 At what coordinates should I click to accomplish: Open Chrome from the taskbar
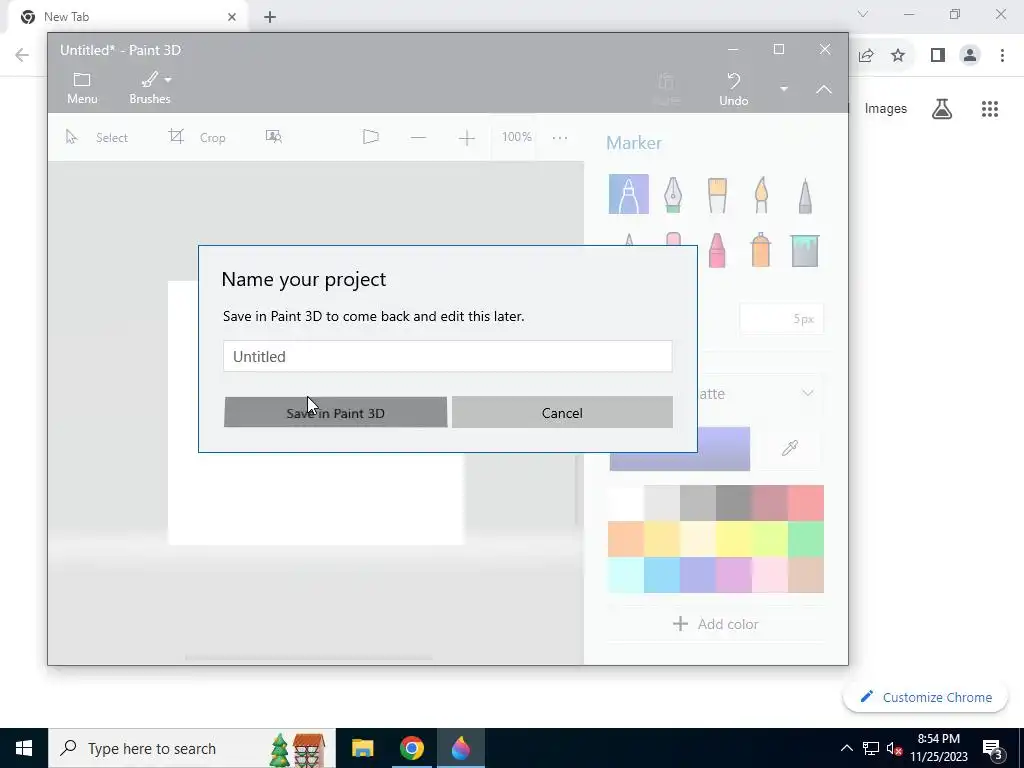pos(411,748)
